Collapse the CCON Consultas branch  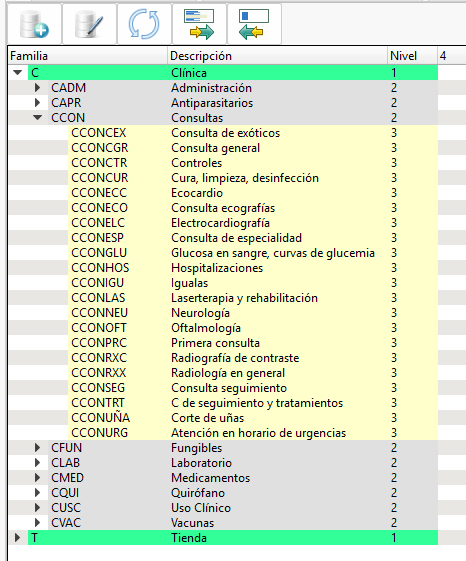[38, 117]
